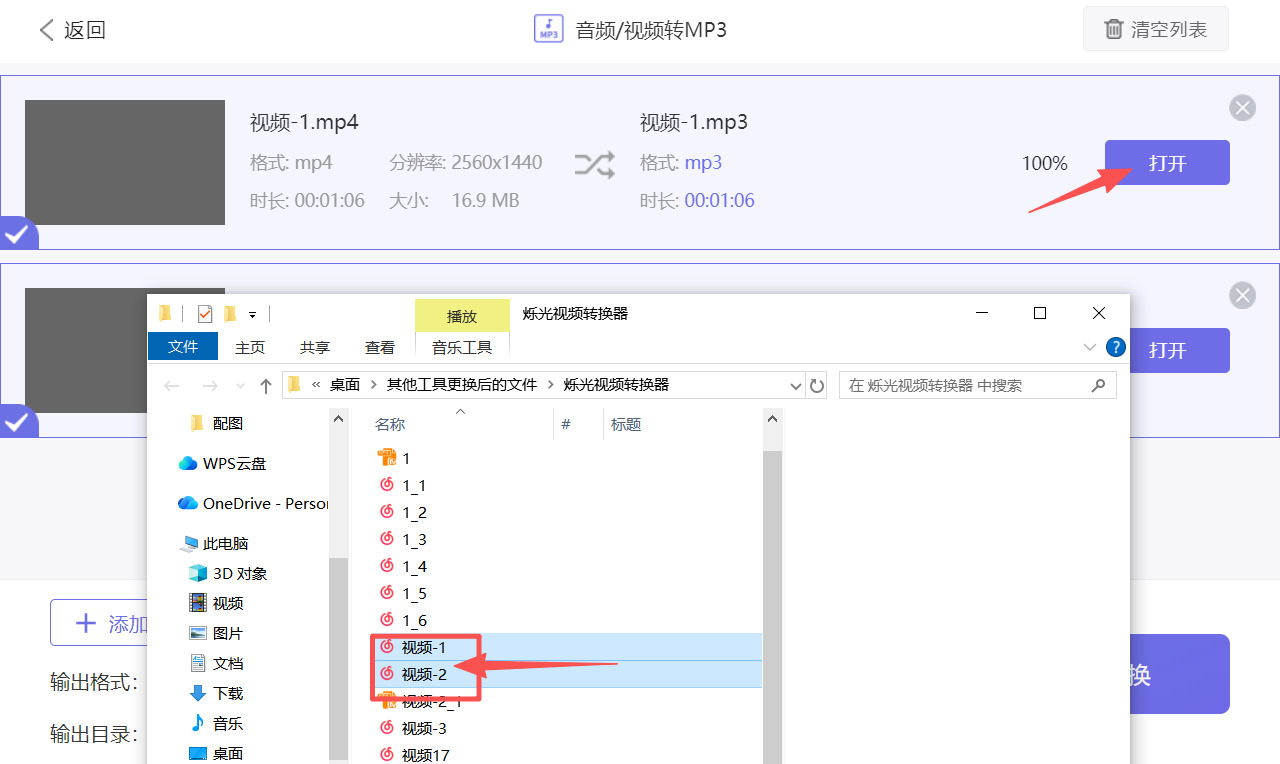Switch to the 主页 ribbon tab

tap(250, 347)
